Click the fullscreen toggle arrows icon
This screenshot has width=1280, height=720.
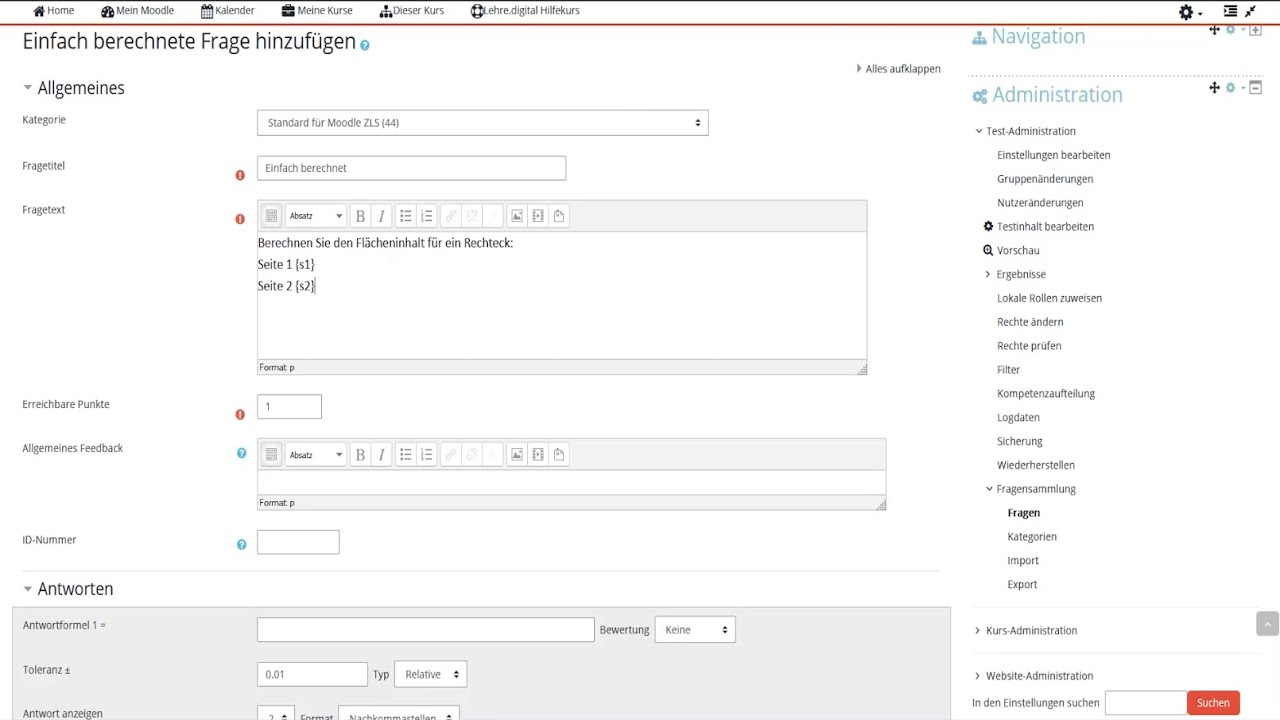(1250, 12)
